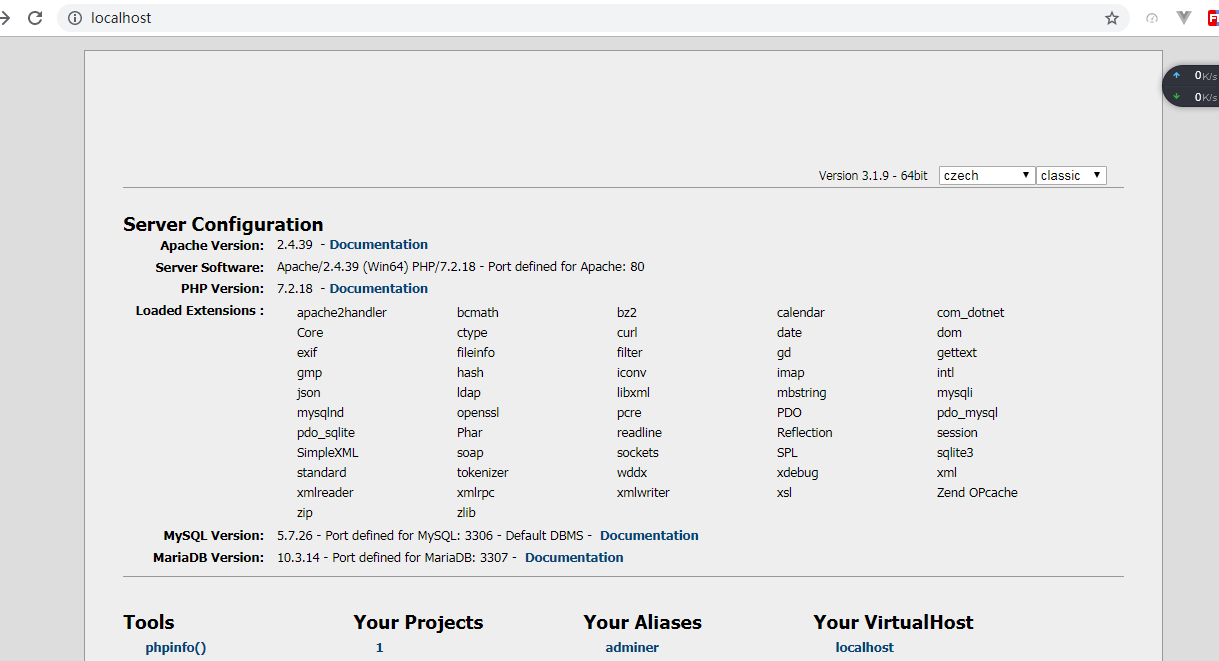
Task: Open localhost under Your VirtualHost
Action: coord(865,648)
